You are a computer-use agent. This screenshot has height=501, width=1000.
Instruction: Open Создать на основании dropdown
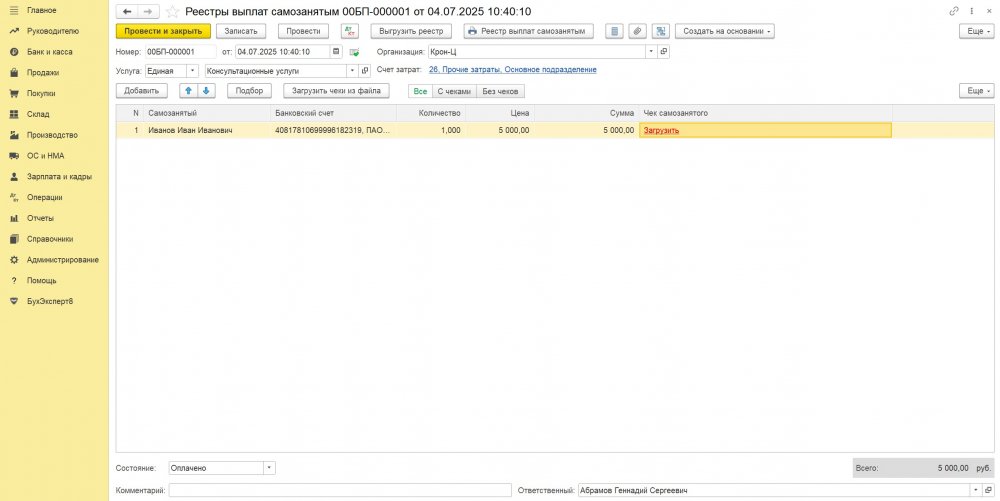725,31
